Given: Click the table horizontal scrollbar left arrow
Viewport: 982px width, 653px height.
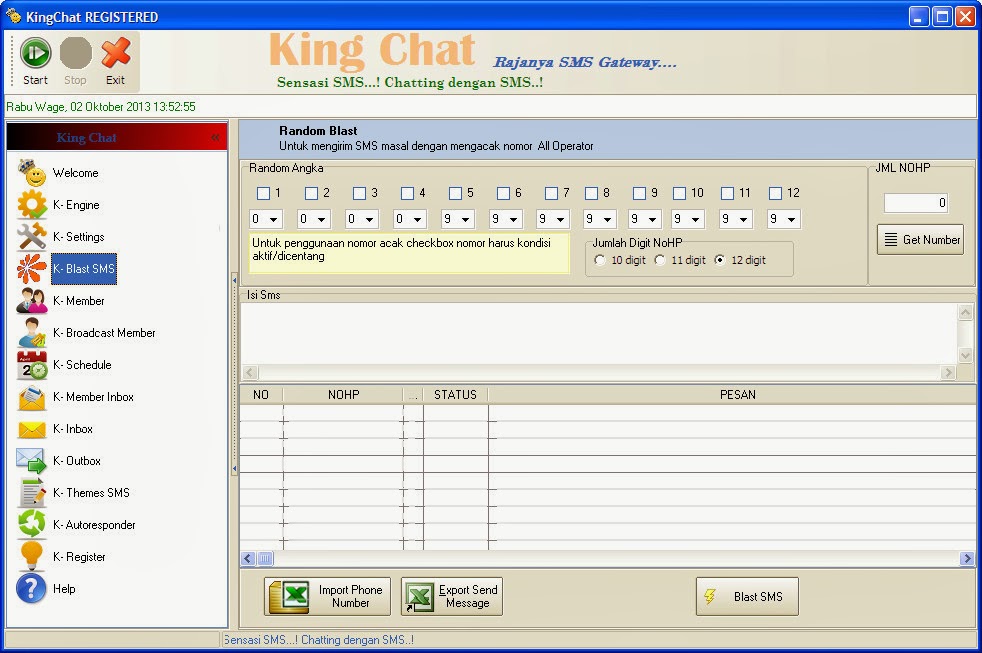Looking at the screenshot, I should pyautogui.click(x=248, y=558).
